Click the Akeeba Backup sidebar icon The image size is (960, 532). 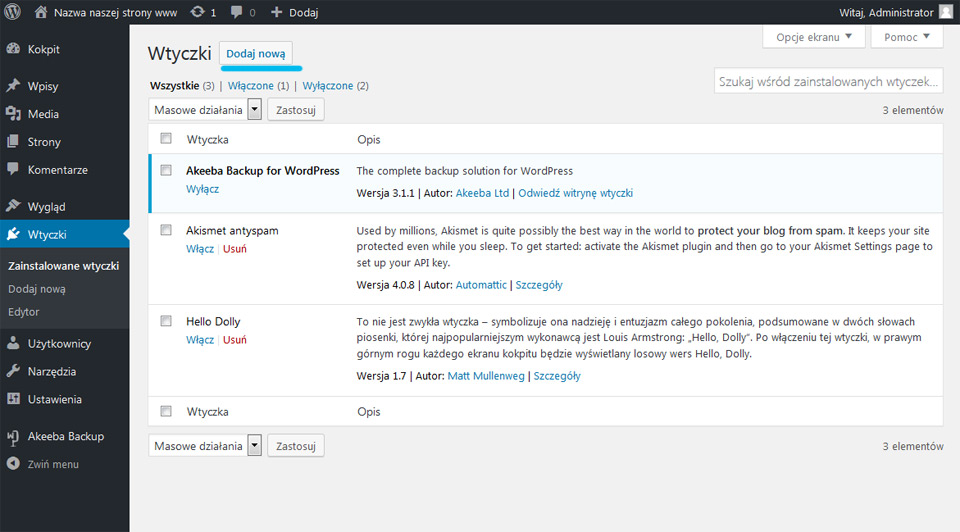click(13, 437)
